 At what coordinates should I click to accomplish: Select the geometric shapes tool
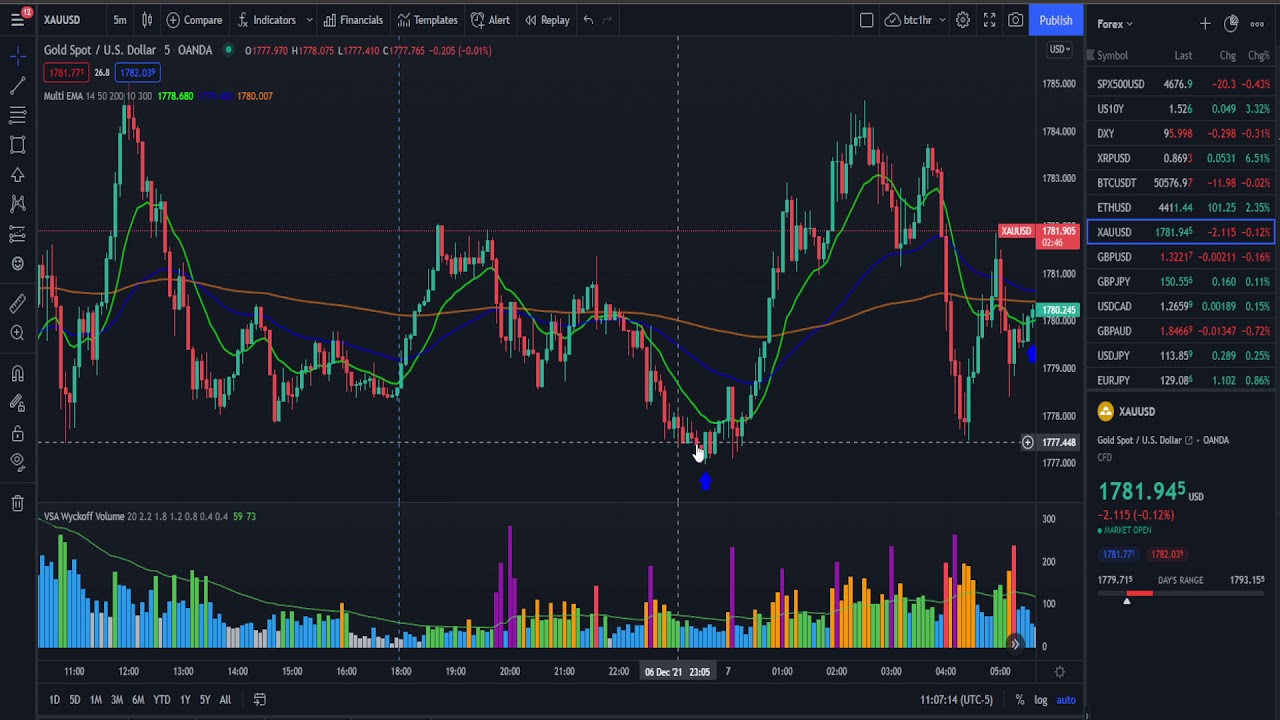point(17,145)
